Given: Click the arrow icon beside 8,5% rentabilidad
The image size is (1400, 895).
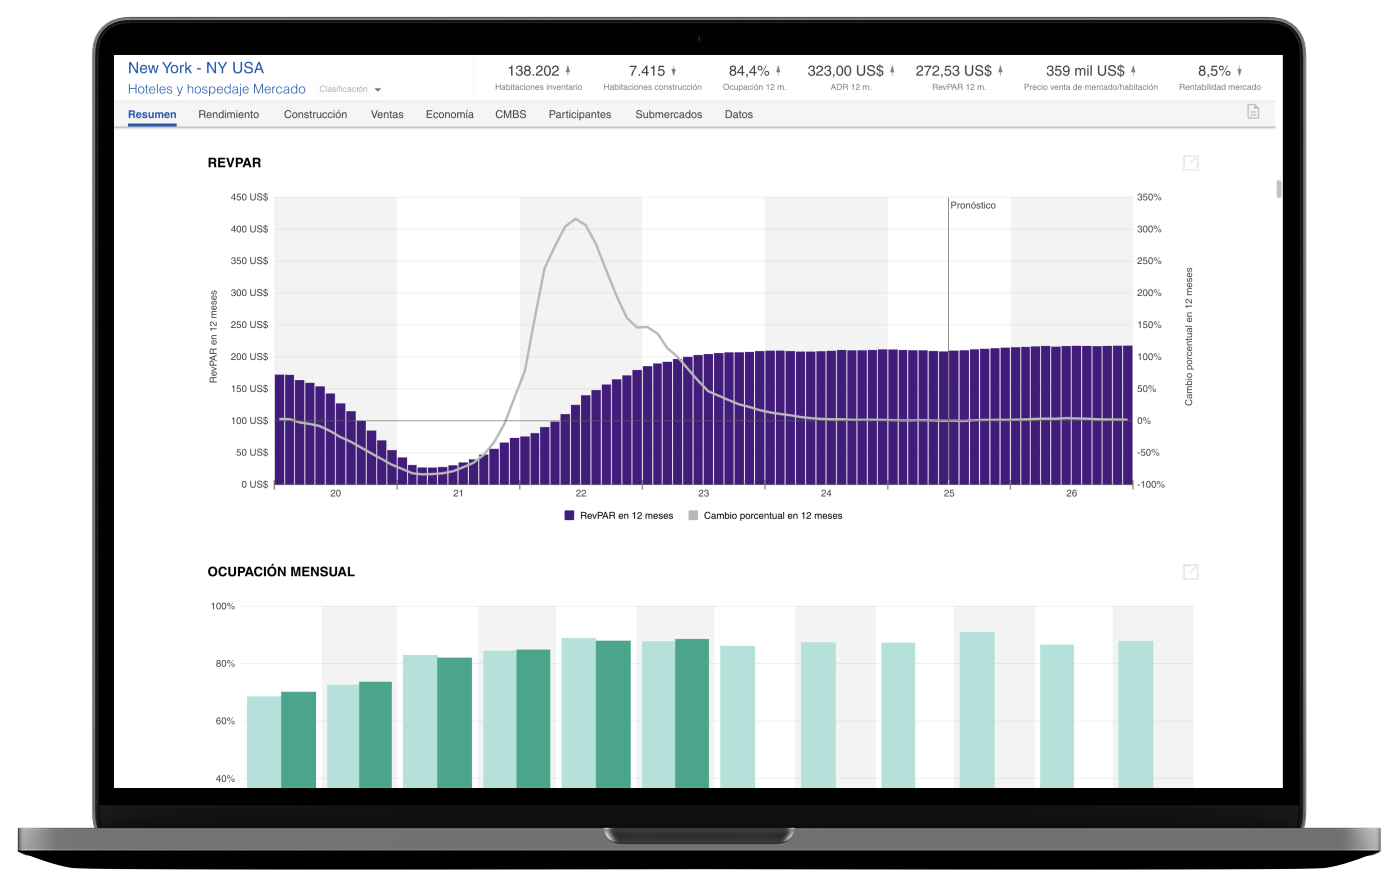Looking at the screenshot, I should coord(1239,71).
